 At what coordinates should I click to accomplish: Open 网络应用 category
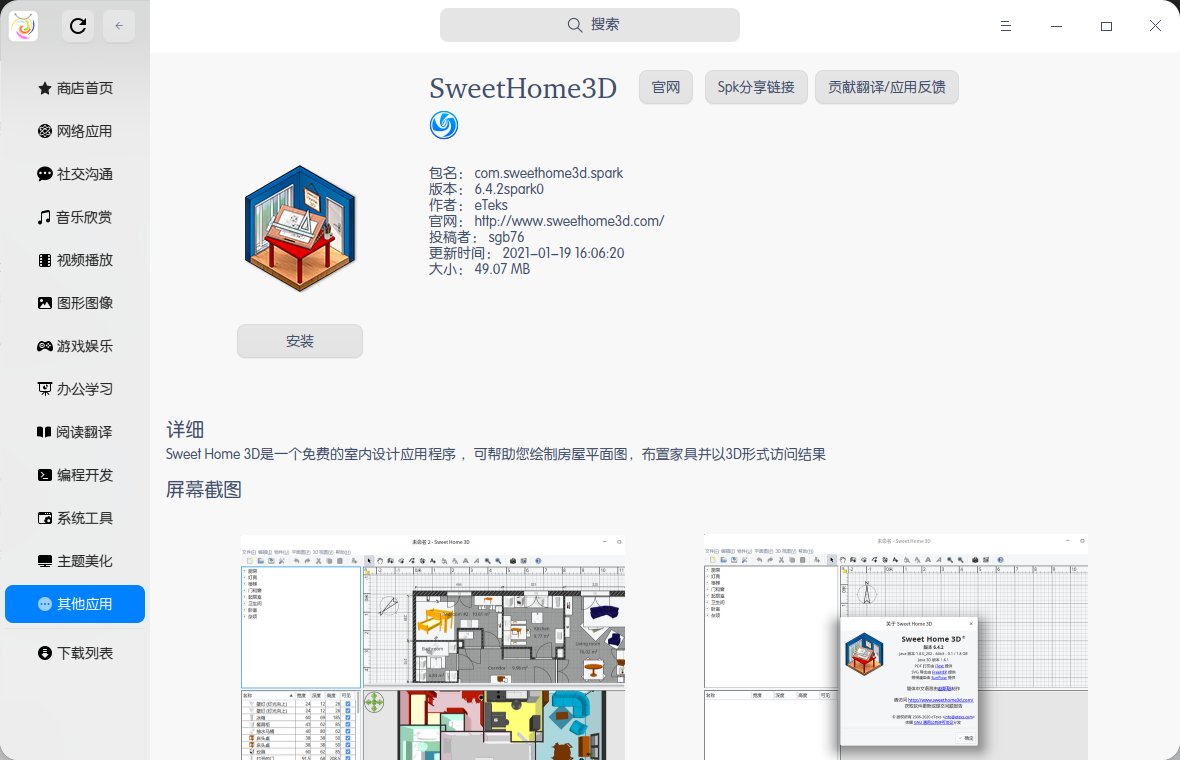75,132
